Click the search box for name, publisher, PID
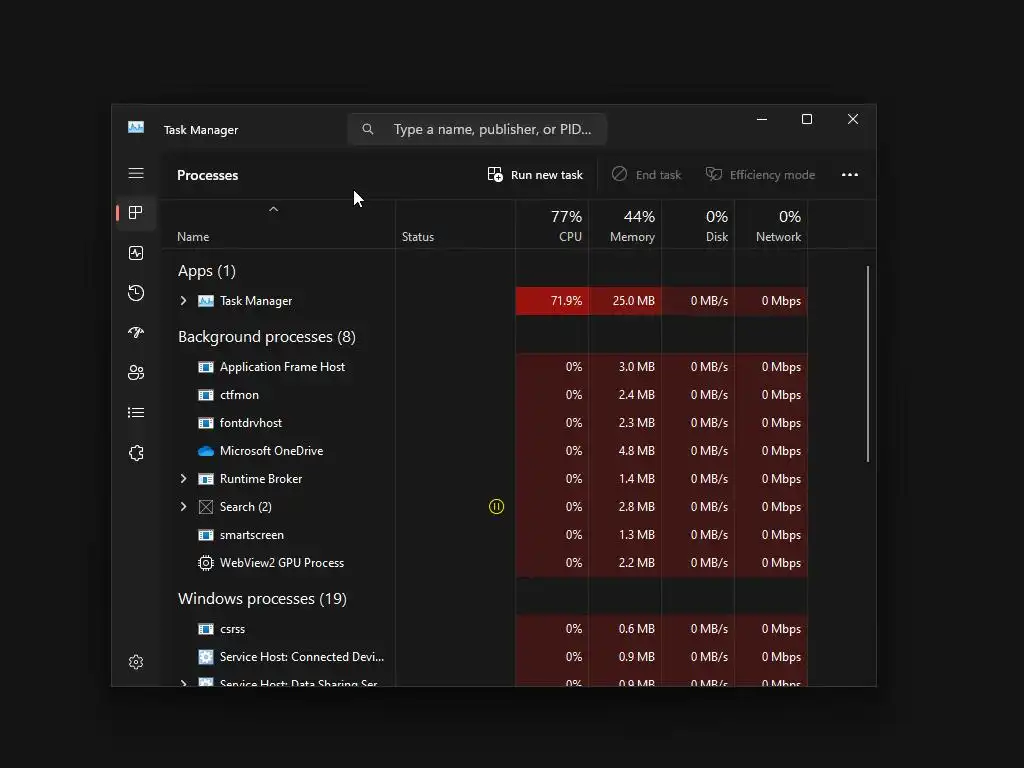 click(x=477, y=129)
